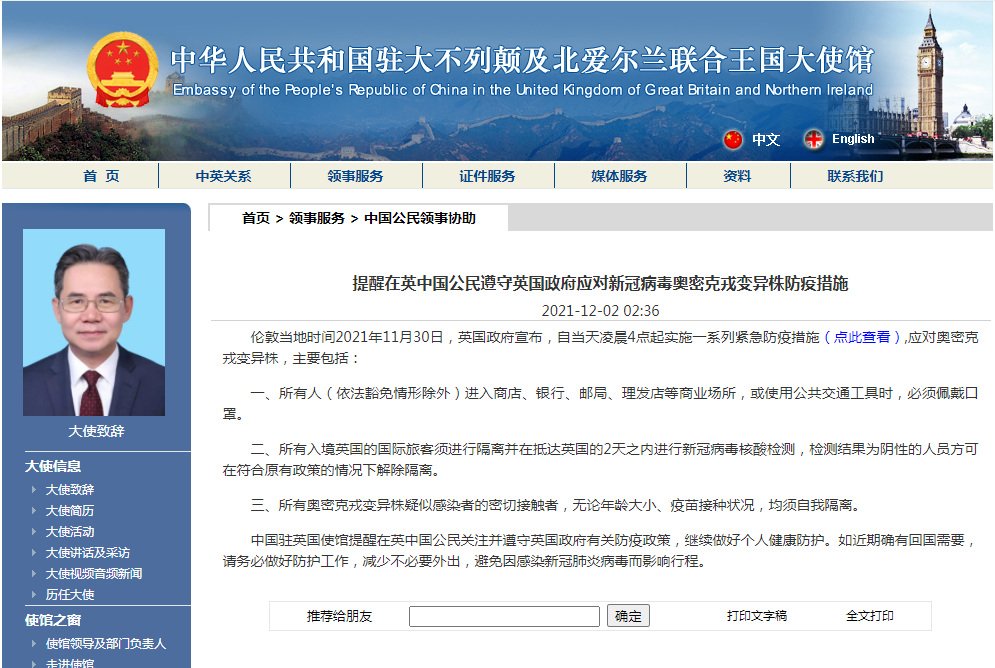Image resolution: width=995 pixels, height=668 pixels.
Task: Click the English embassy name in the banner
Action: point(523,90)
